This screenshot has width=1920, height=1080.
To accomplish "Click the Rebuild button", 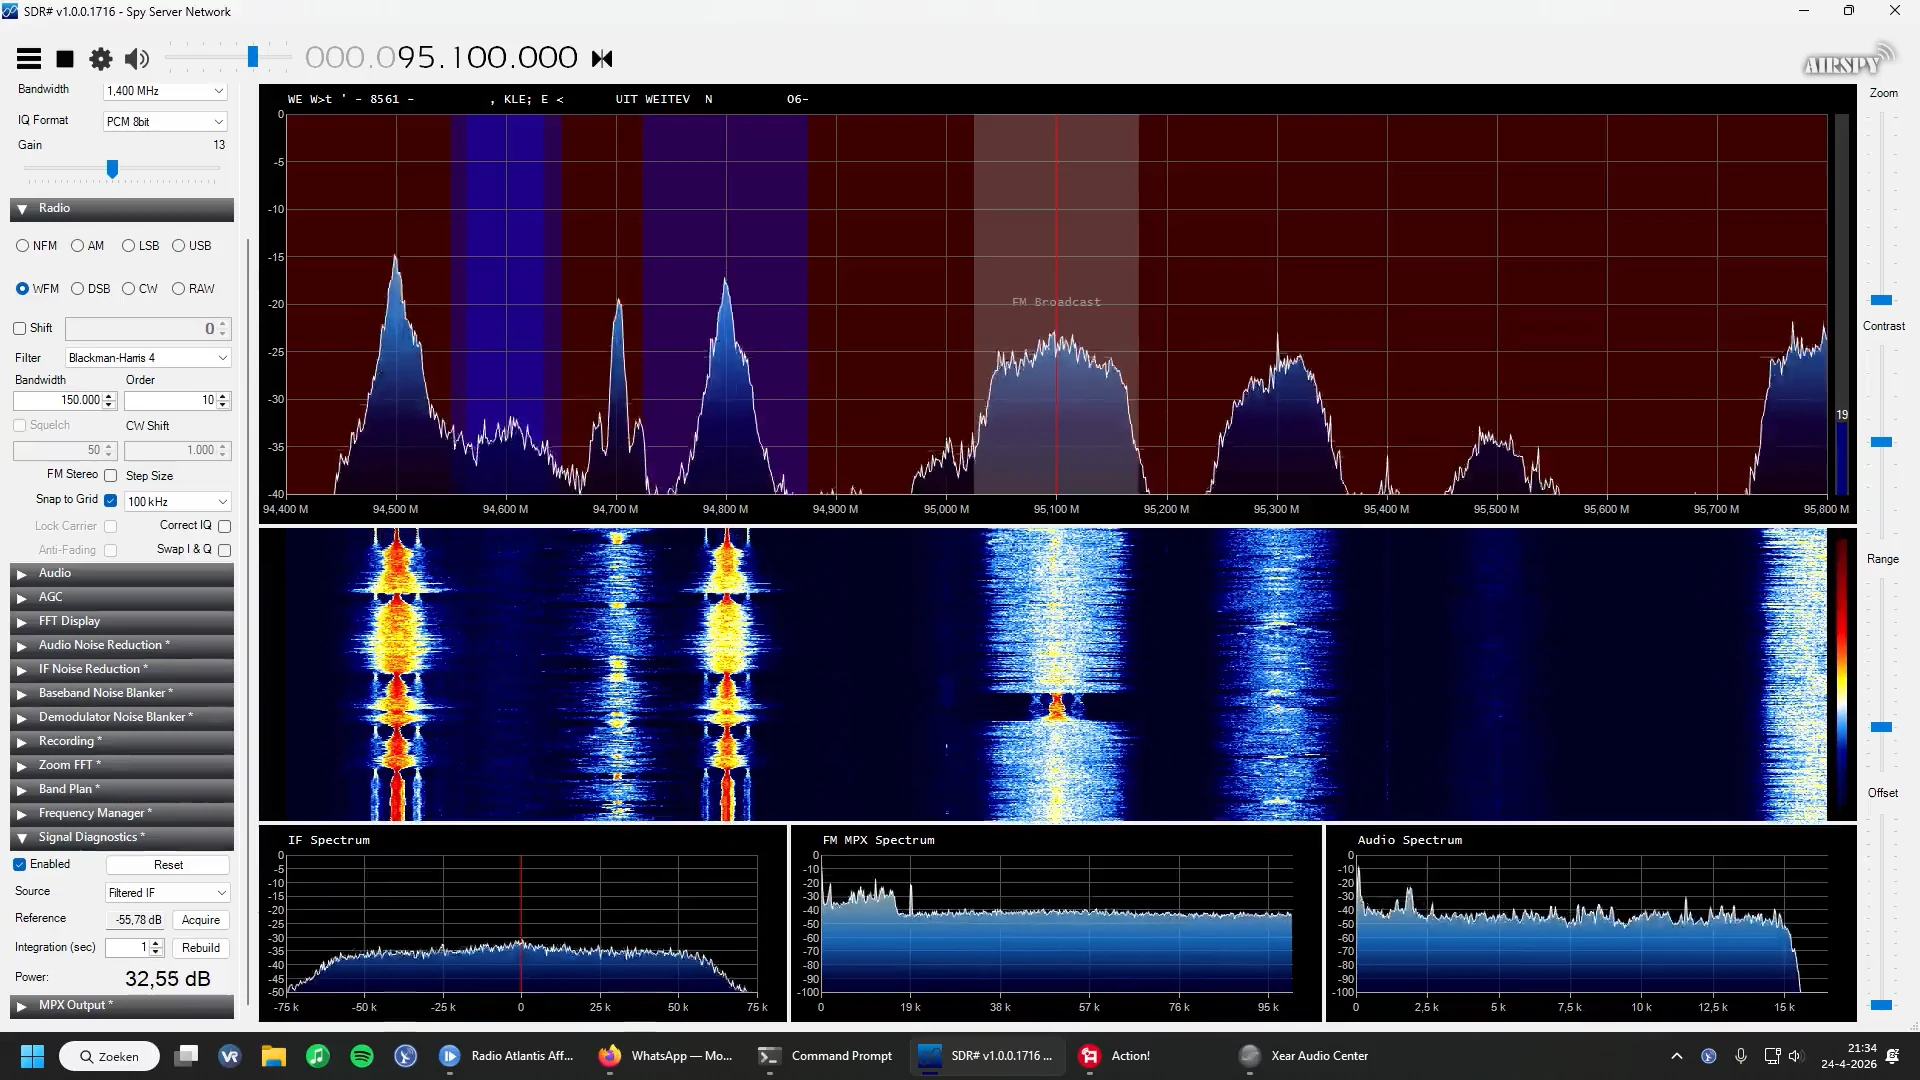I will point(201,948).
